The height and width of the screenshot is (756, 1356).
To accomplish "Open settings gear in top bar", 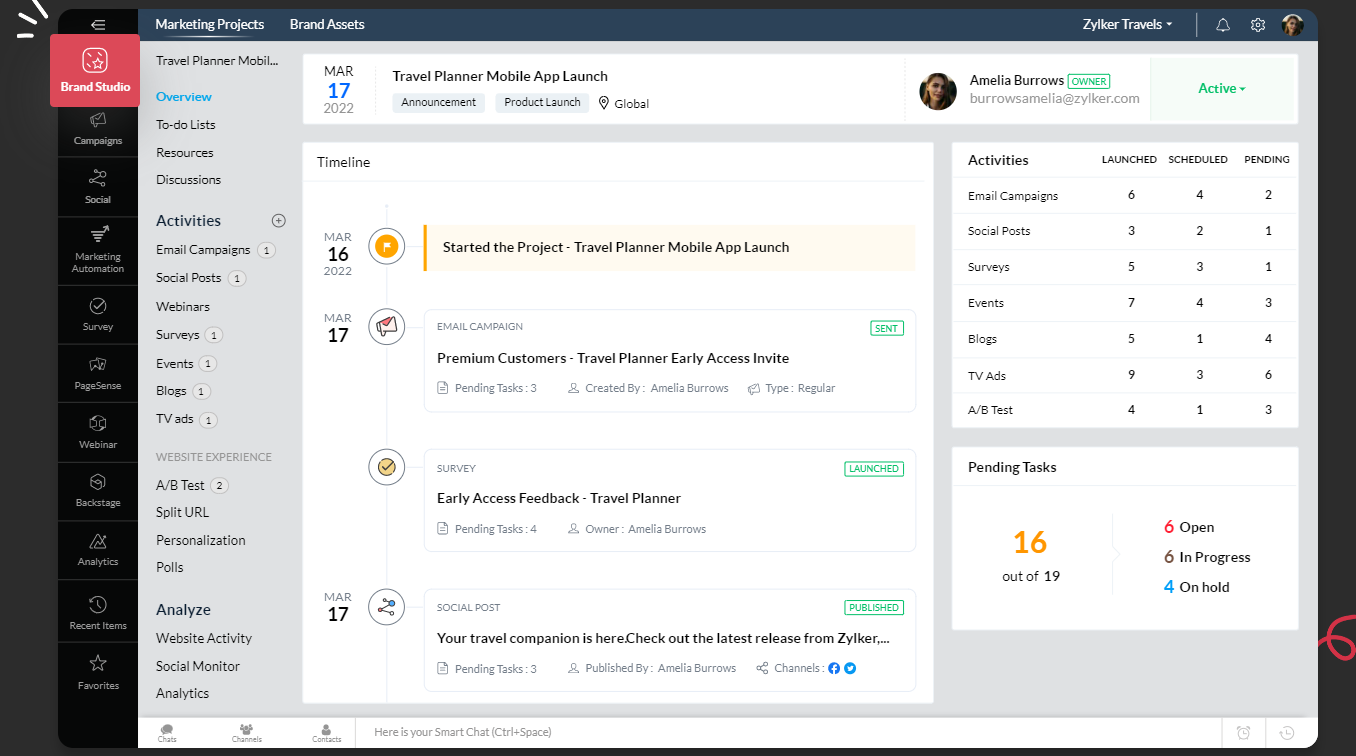I will pos(1258,25).
